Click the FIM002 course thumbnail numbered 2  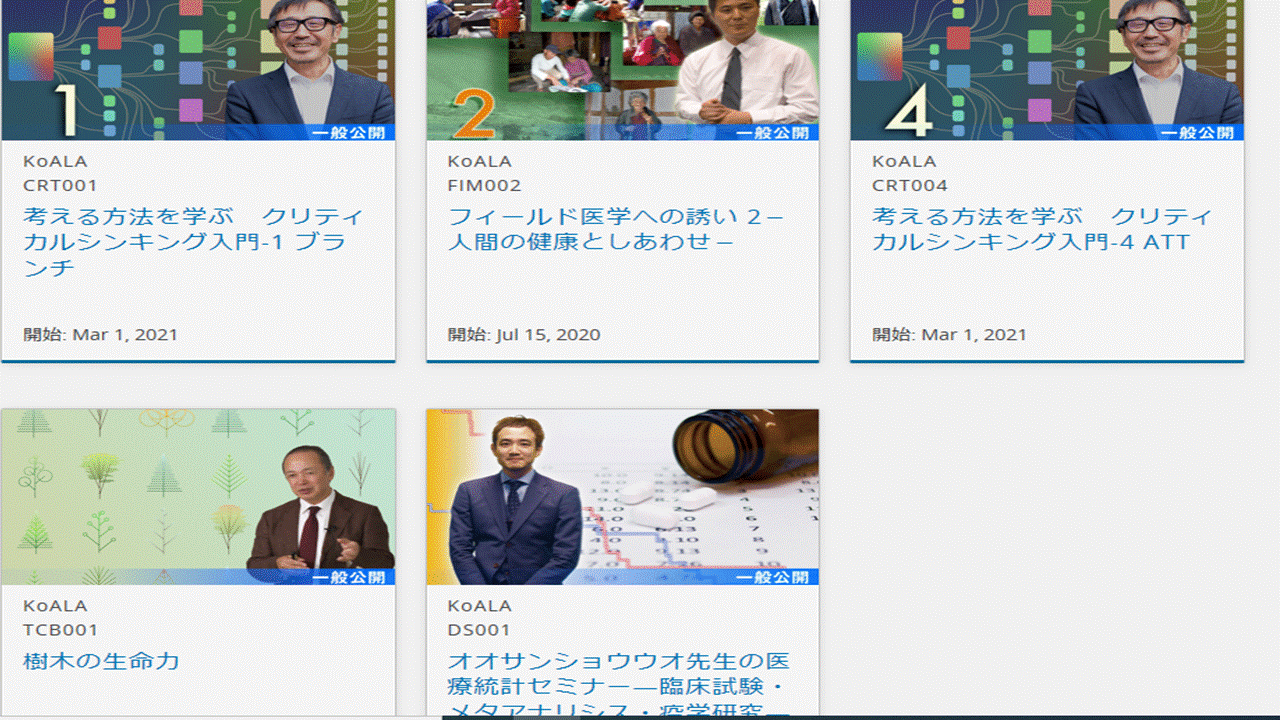point(622,68)
